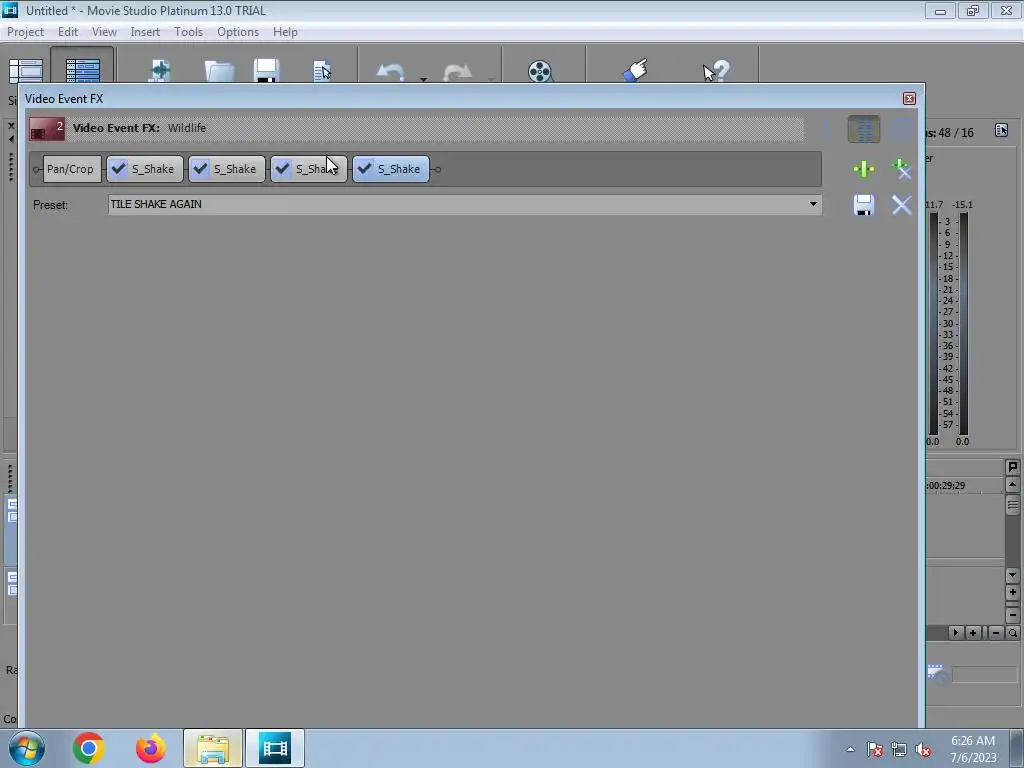
Task: Save the current preset with floppy icon
Action: [863, 205]
